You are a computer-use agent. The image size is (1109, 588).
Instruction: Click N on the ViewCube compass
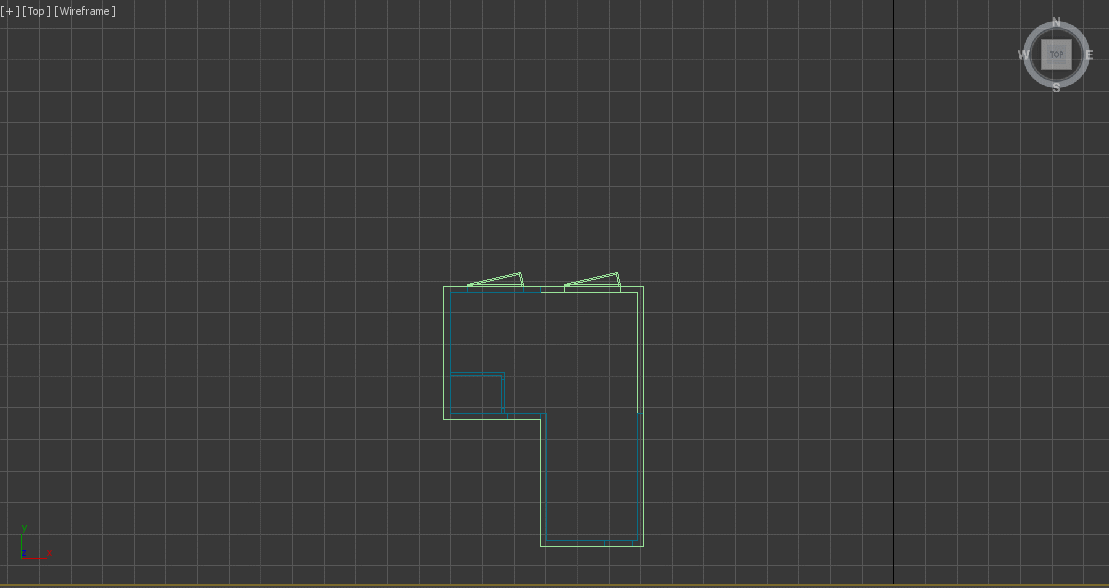coord(1056,20)
